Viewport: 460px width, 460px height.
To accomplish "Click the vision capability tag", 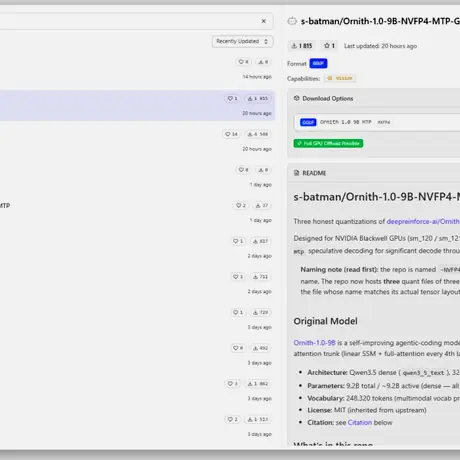I will point(340,78).
